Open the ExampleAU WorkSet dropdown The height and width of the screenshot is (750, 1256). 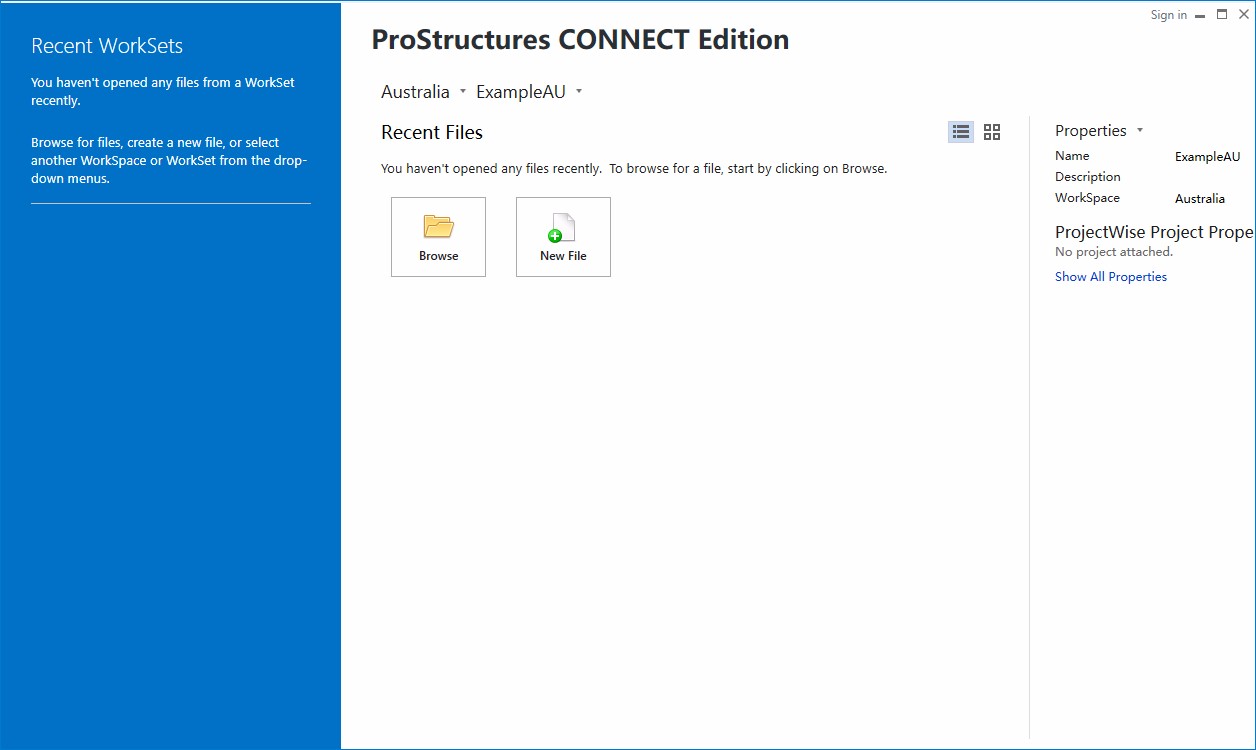[x=579, y=91]
